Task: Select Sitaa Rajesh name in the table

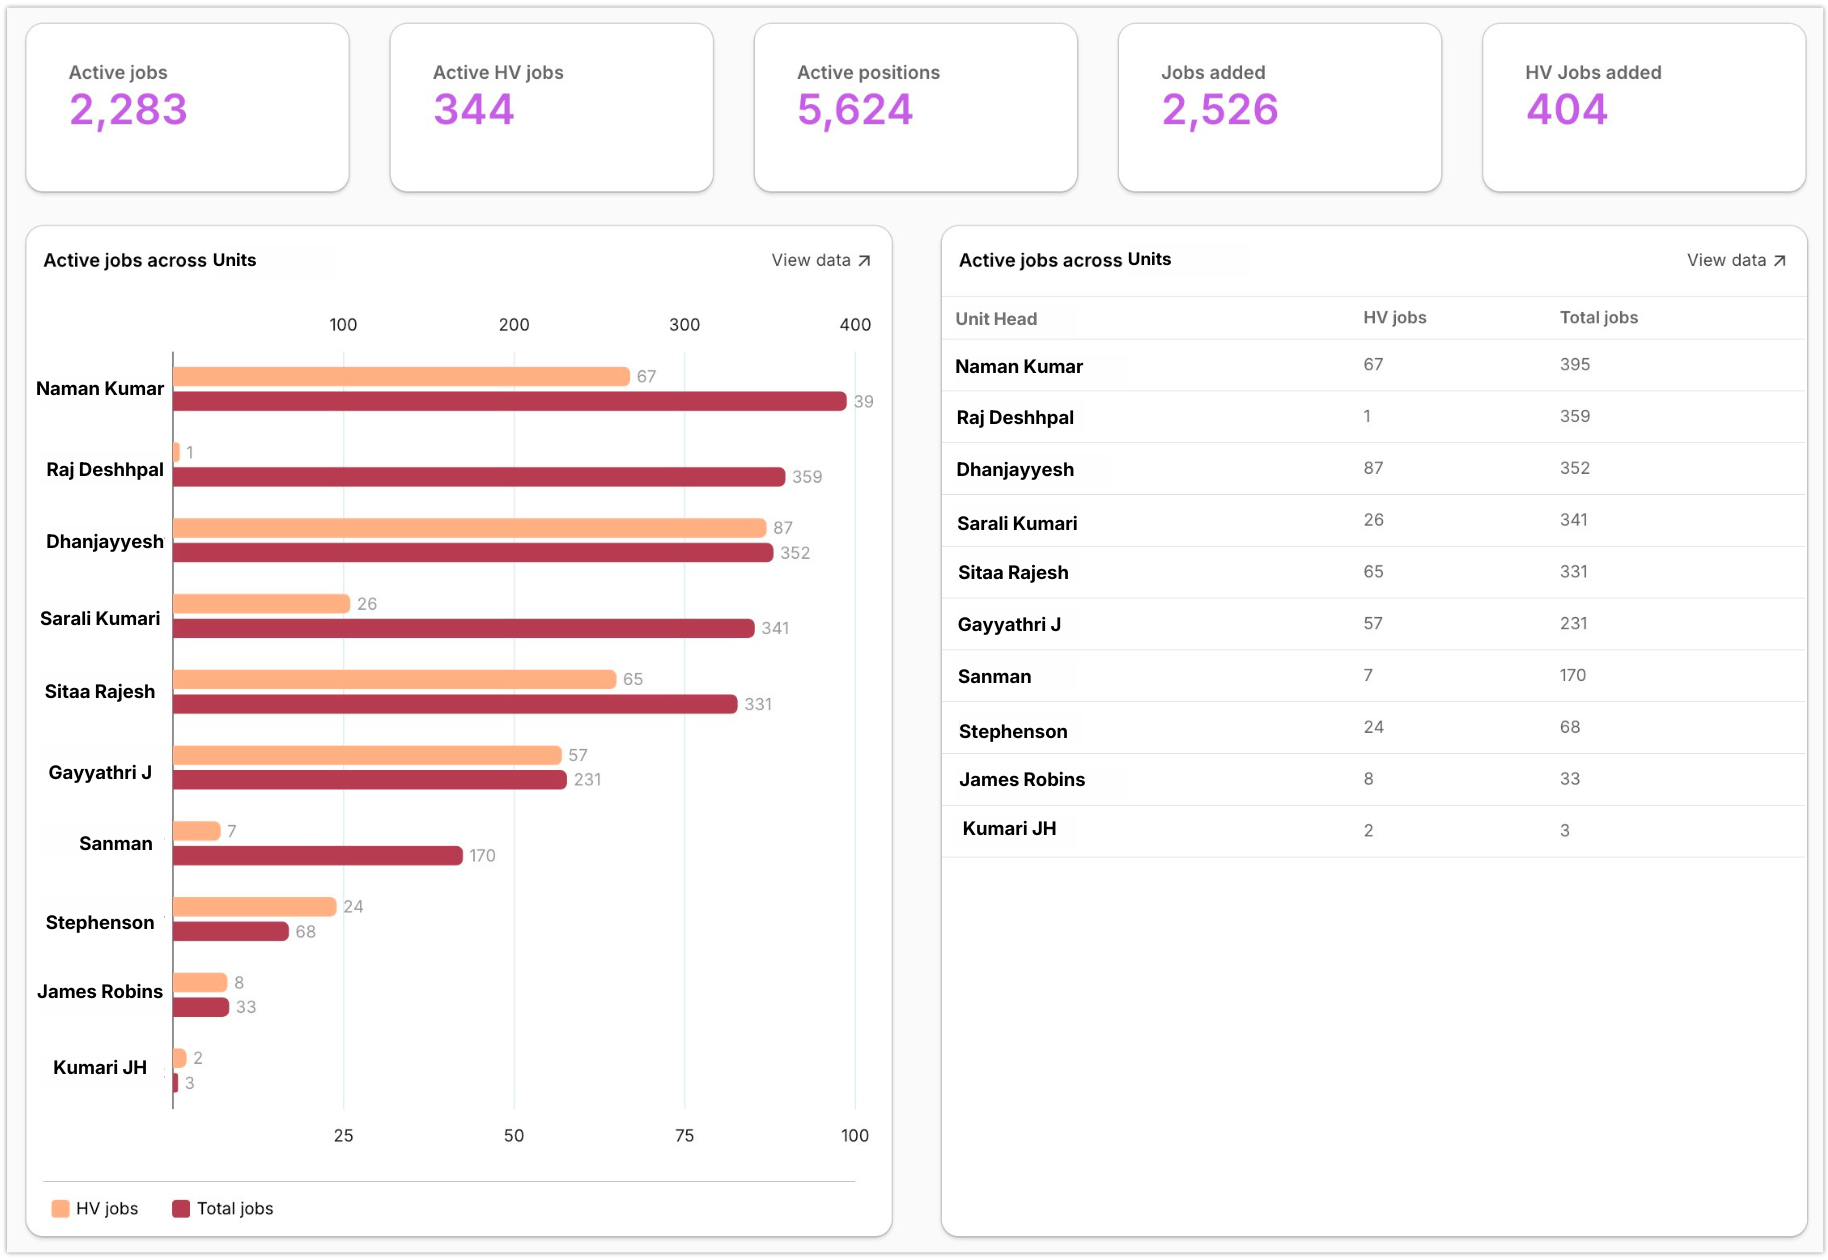Action: 1013,572
